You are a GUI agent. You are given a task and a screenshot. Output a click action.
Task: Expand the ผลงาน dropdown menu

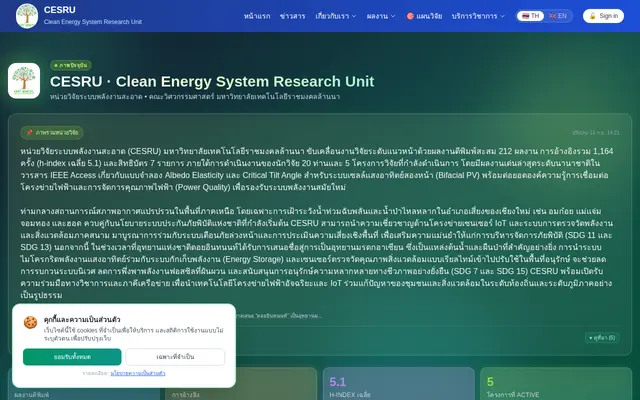tap(381, 16)
